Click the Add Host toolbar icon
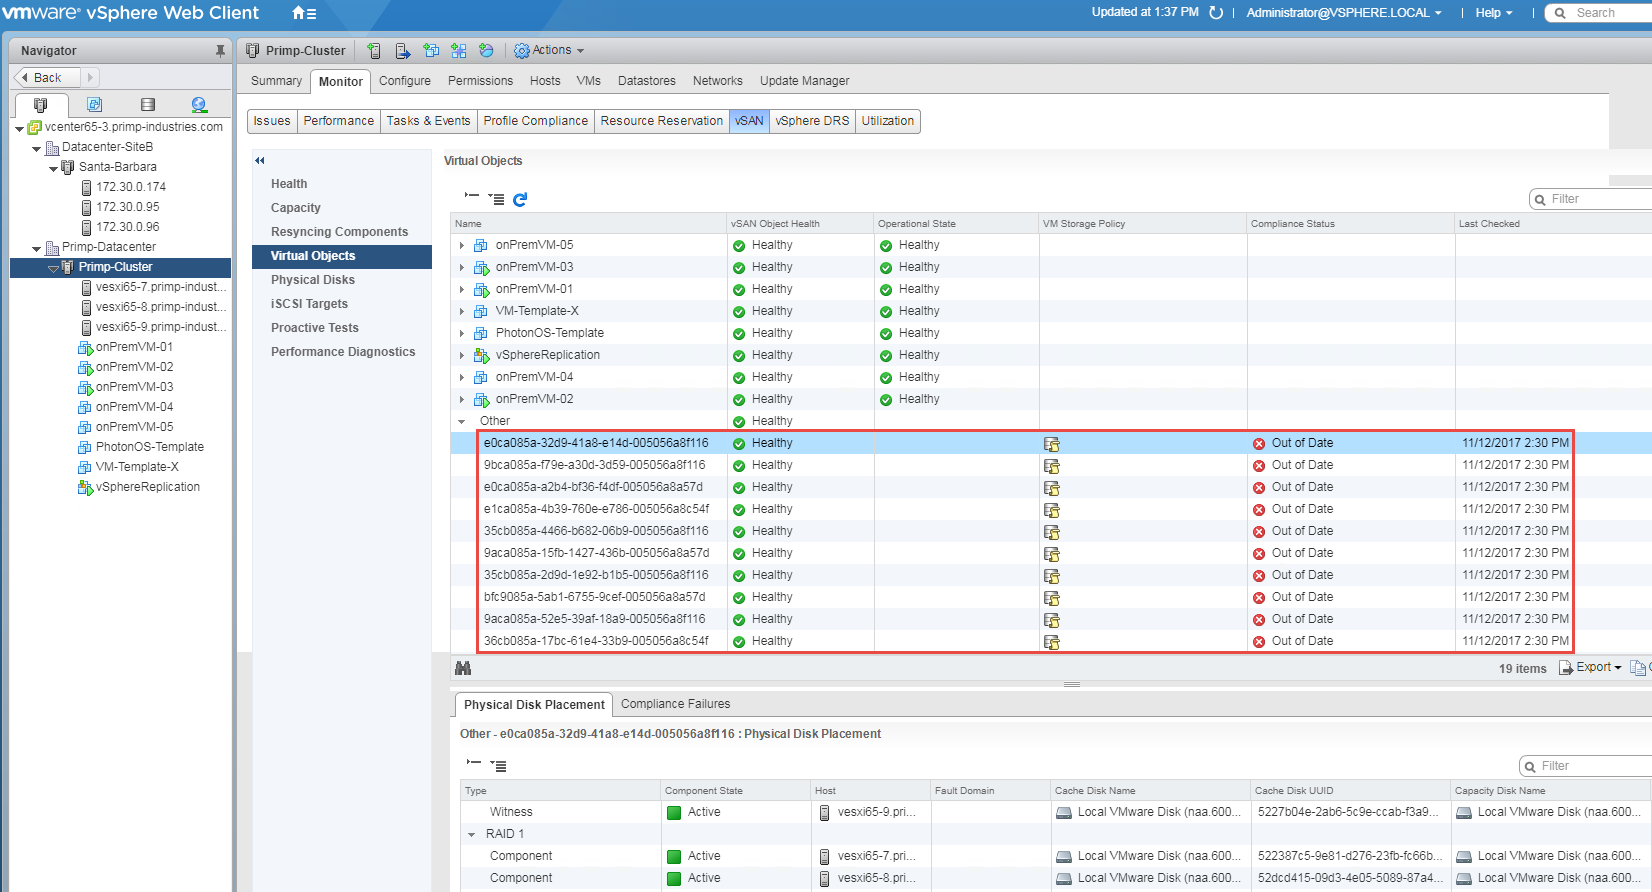Image resolution: width=1652 pixels, height=892 pixels. click(x=374, y=51)
